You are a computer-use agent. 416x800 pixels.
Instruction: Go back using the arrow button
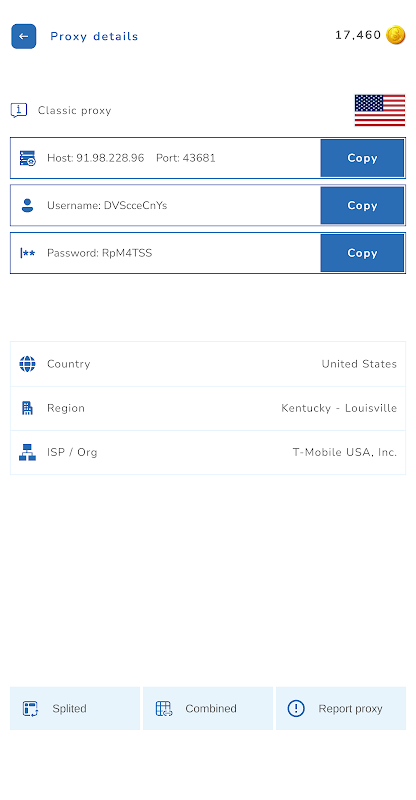click(x=23, y=36)
